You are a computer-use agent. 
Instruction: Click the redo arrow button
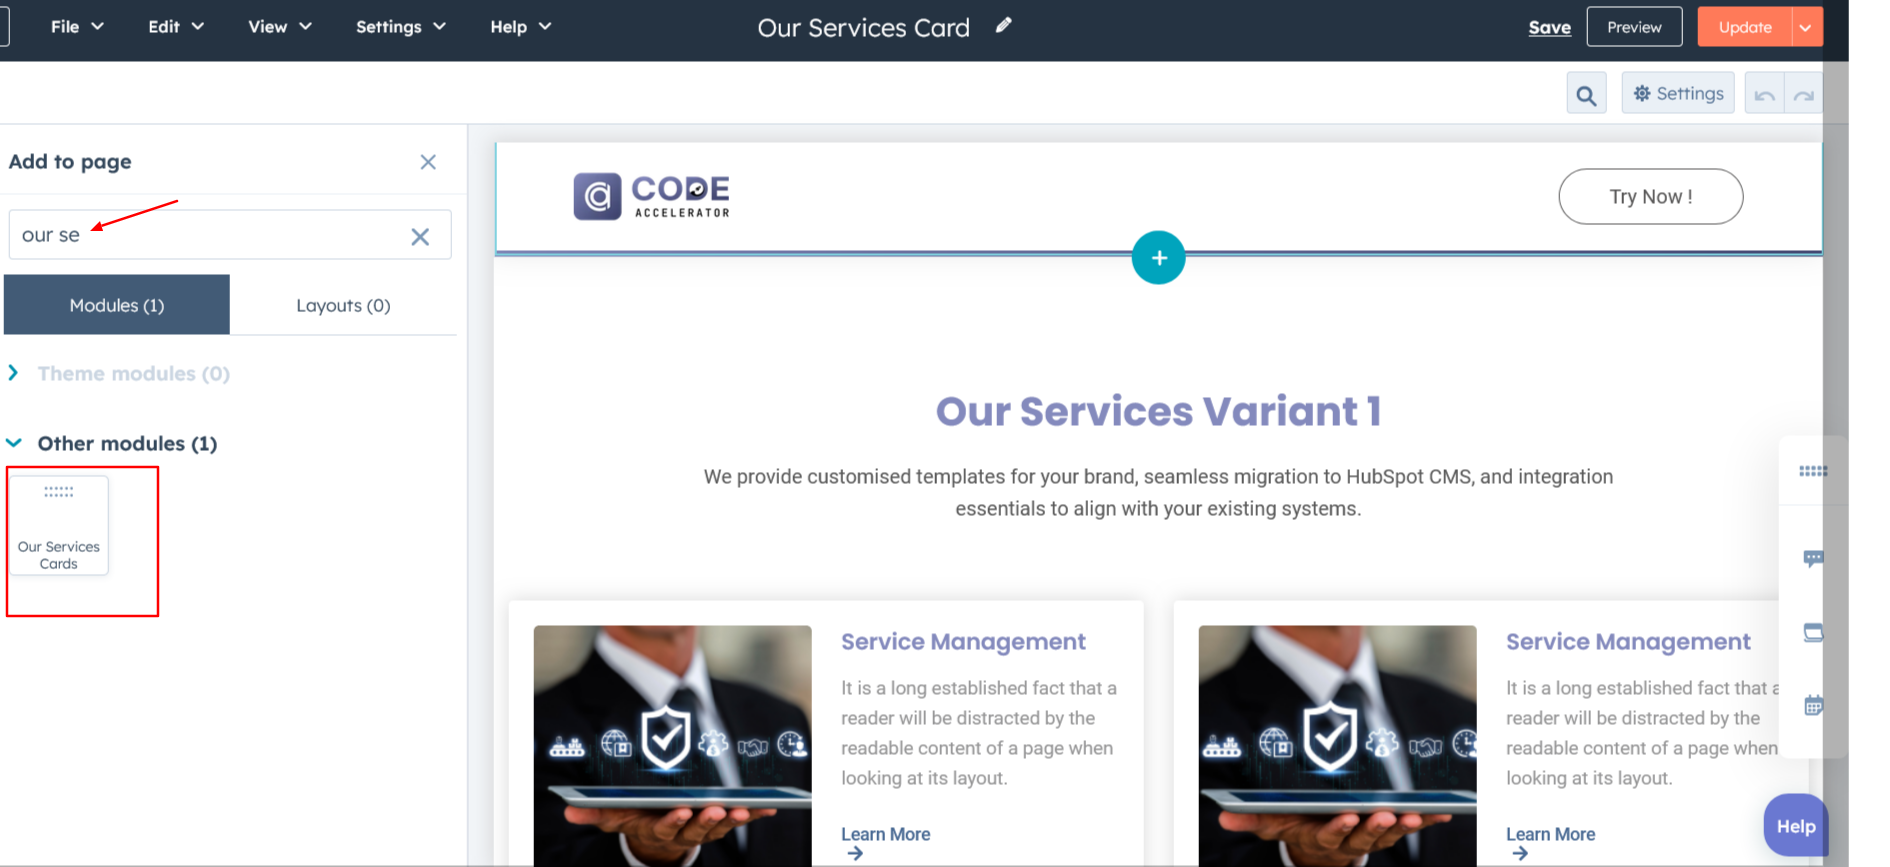coord(1803,95)
